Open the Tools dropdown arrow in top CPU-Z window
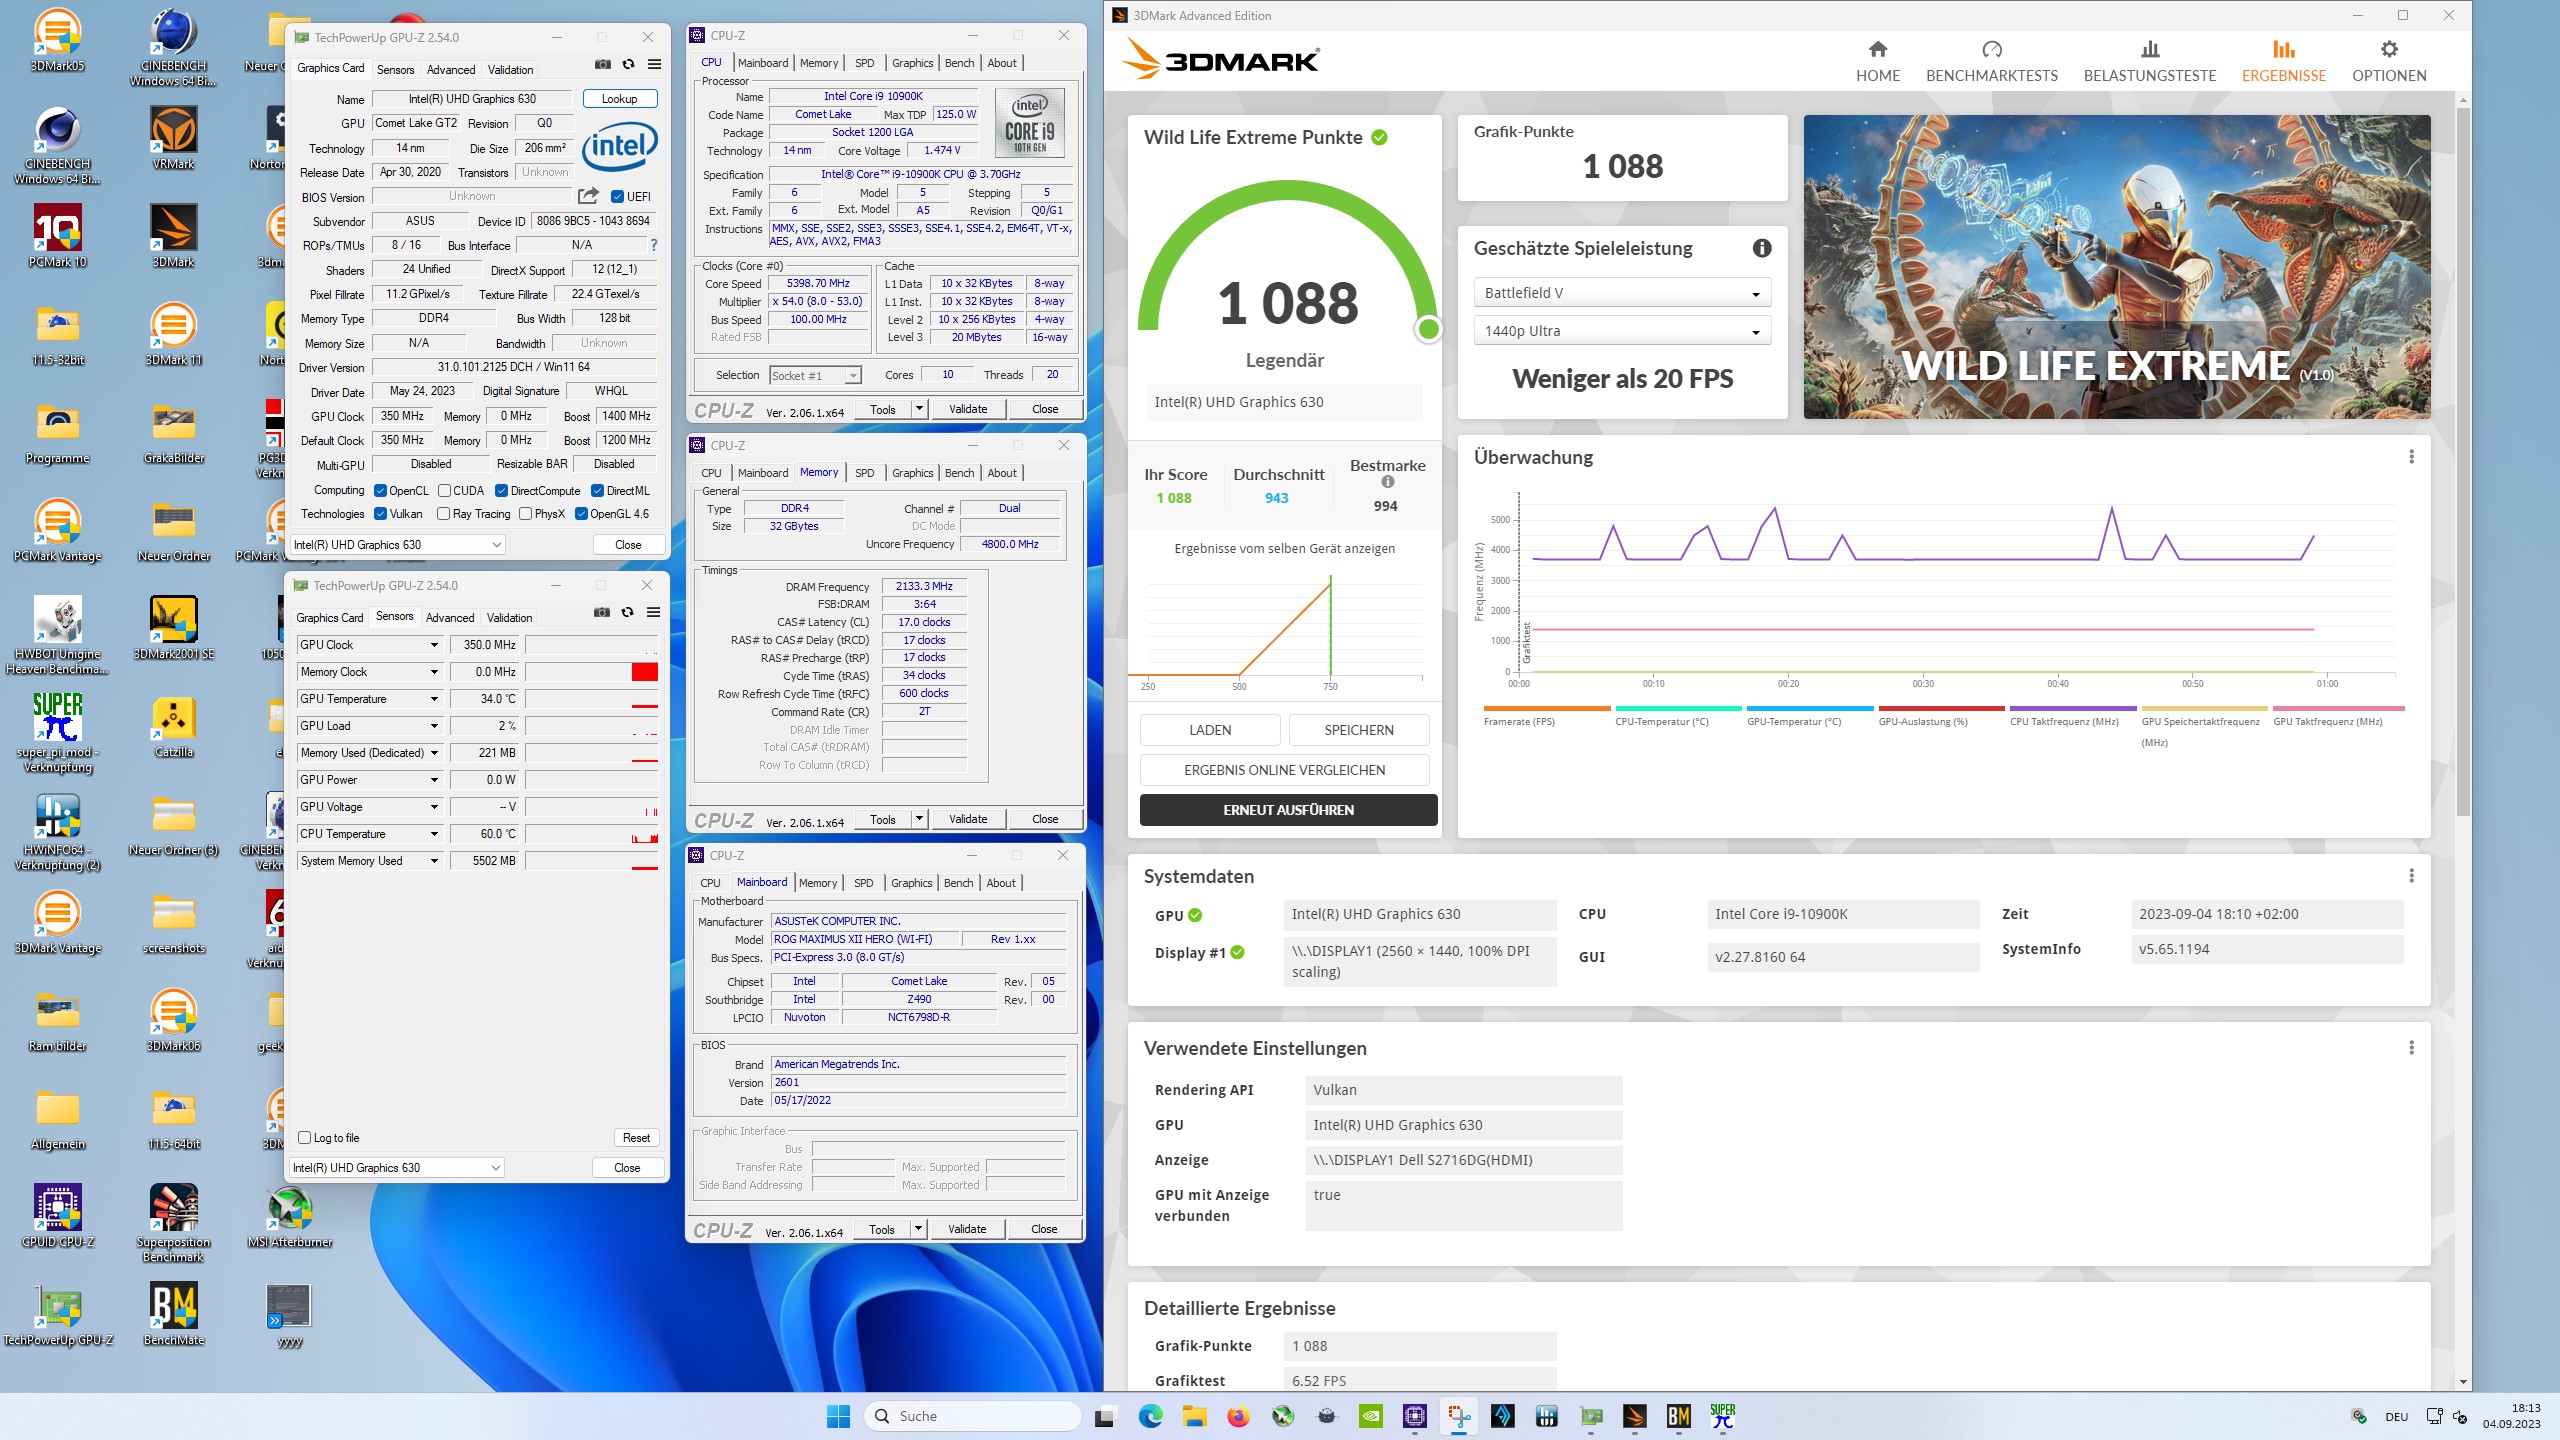Screen dimensions: 2560x1440 (919, 409)
